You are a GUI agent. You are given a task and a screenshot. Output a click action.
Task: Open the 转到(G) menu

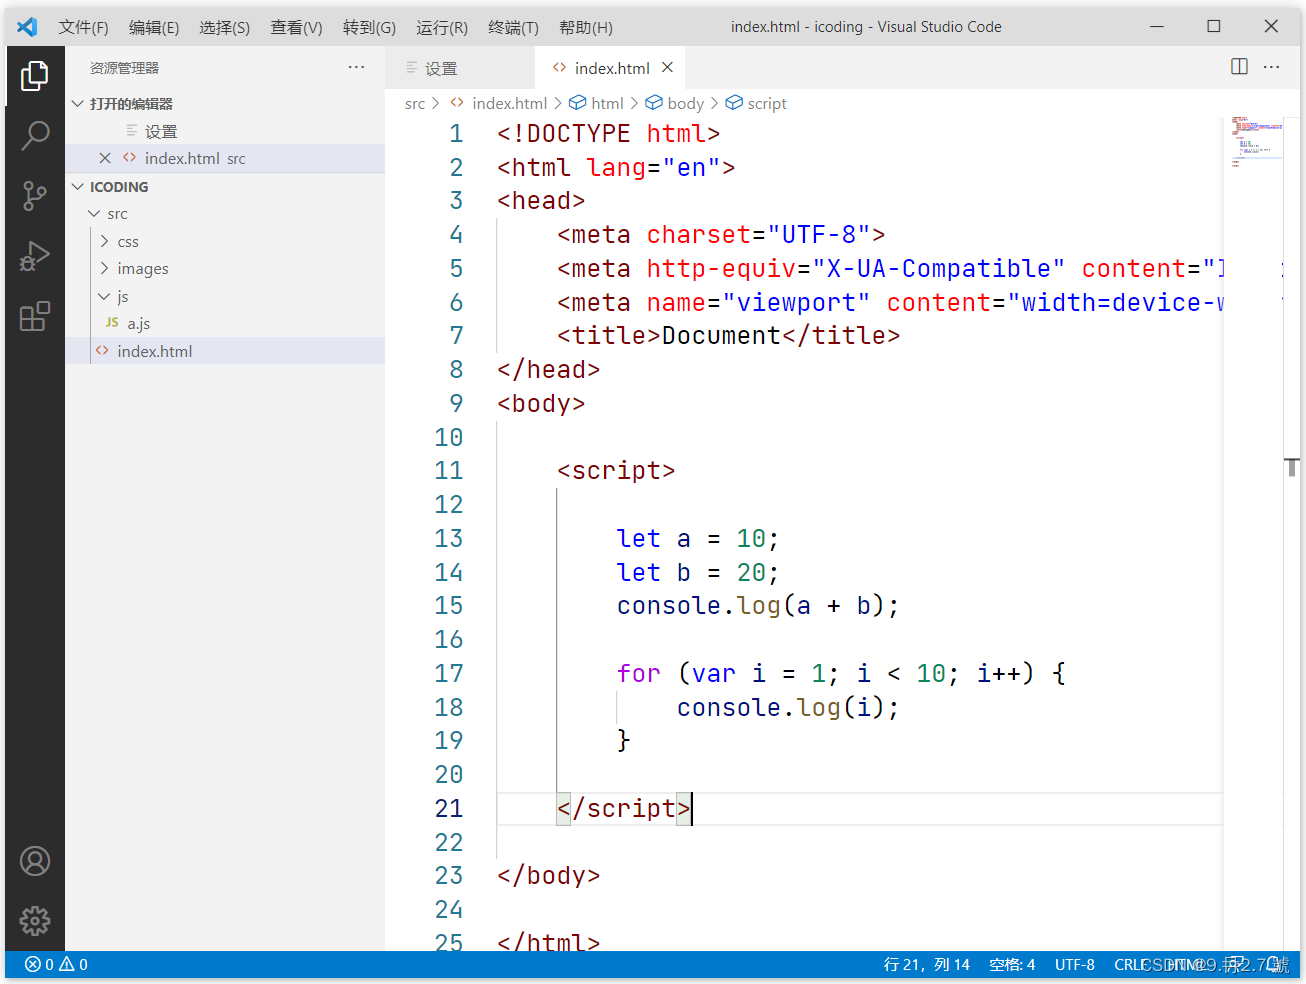click(x=369, y=27)
